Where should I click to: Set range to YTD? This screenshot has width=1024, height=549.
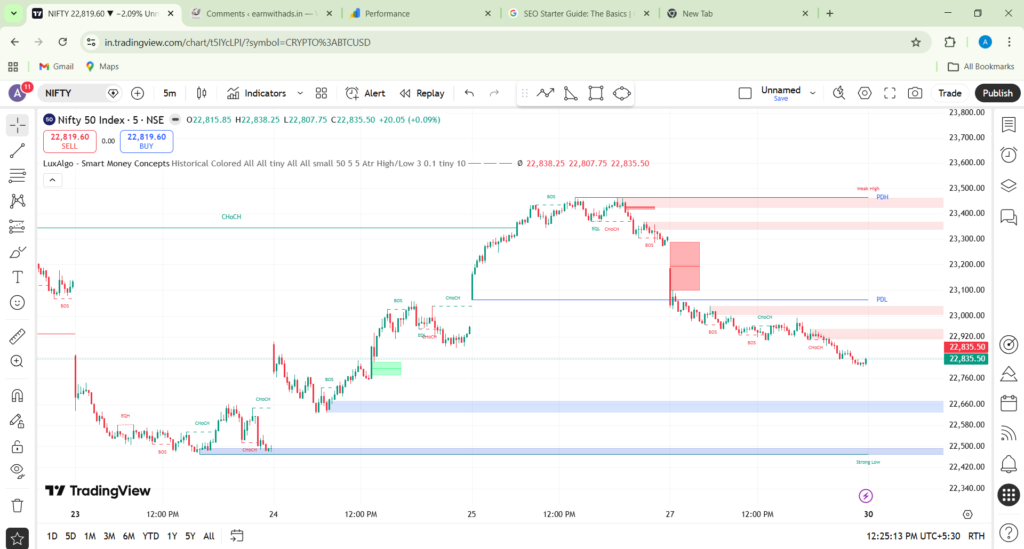point(151,536)
